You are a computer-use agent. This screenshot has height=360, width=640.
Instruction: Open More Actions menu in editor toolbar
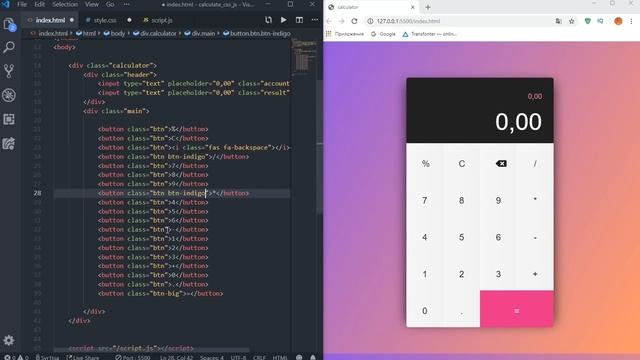pos(315,20)
